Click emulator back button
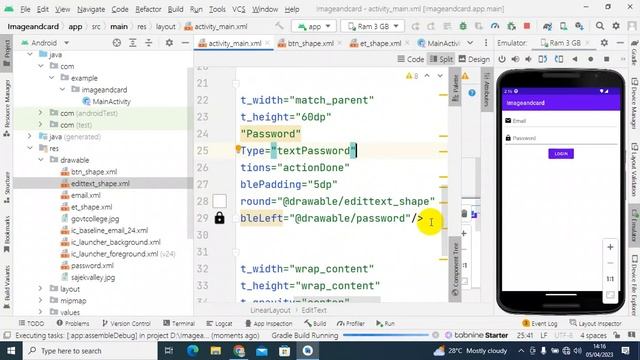 (x=575, y=59)
